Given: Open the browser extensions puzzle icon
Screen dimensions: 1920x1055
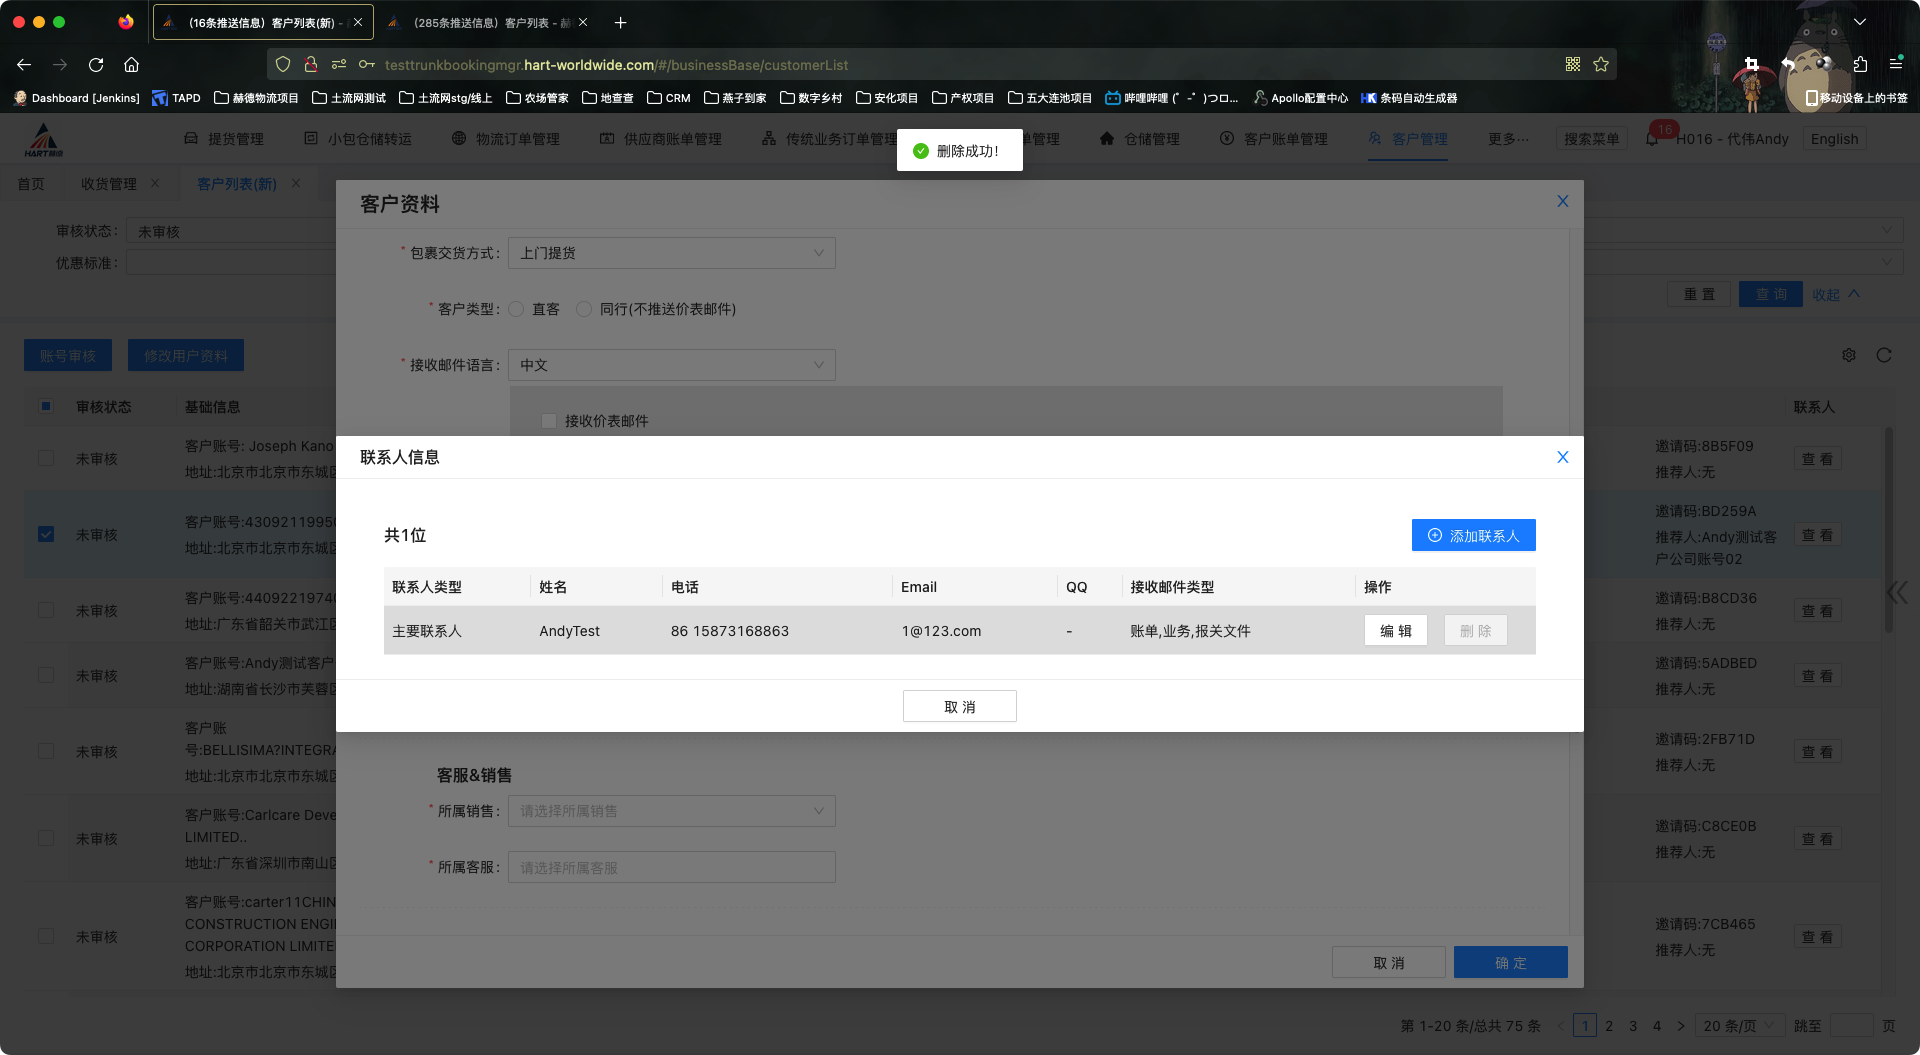Looking at the screenshot, I should (x=1860, y=65).
